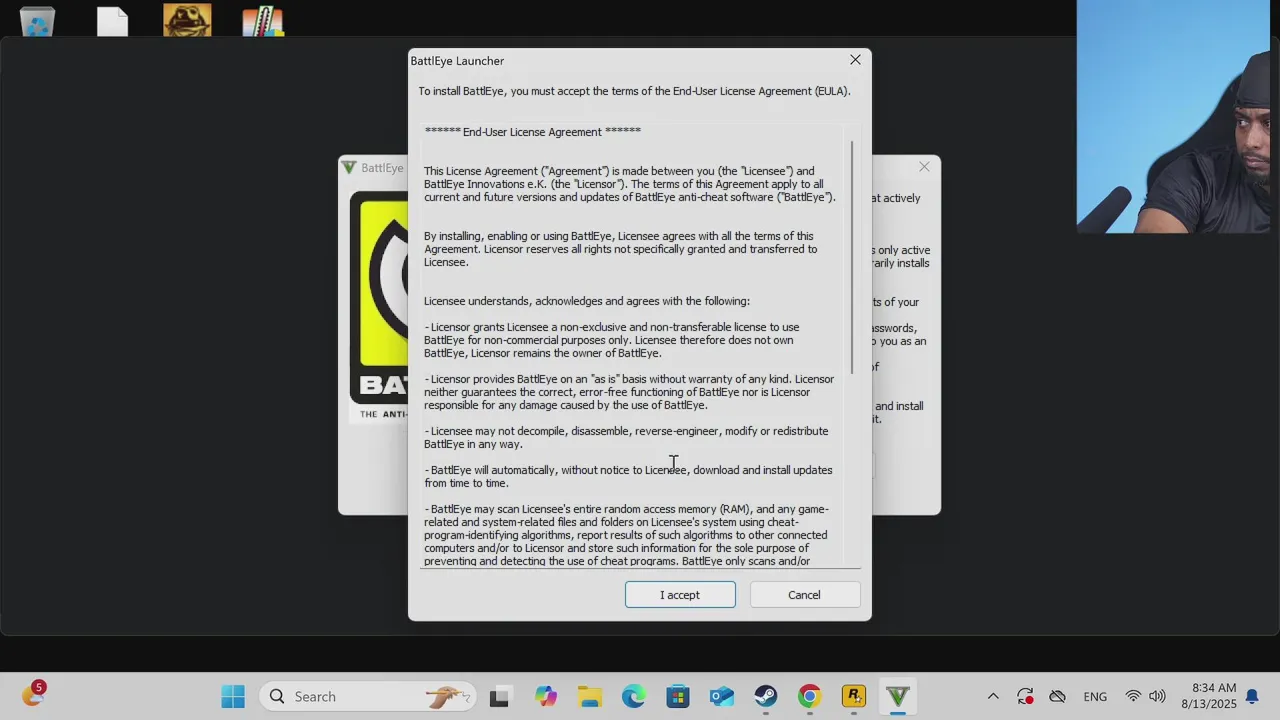Click the OneDrive cloud tray icon
The height and width of the screenshot is (720, 1280).
pyautogui.click(x=1057, y=696)
